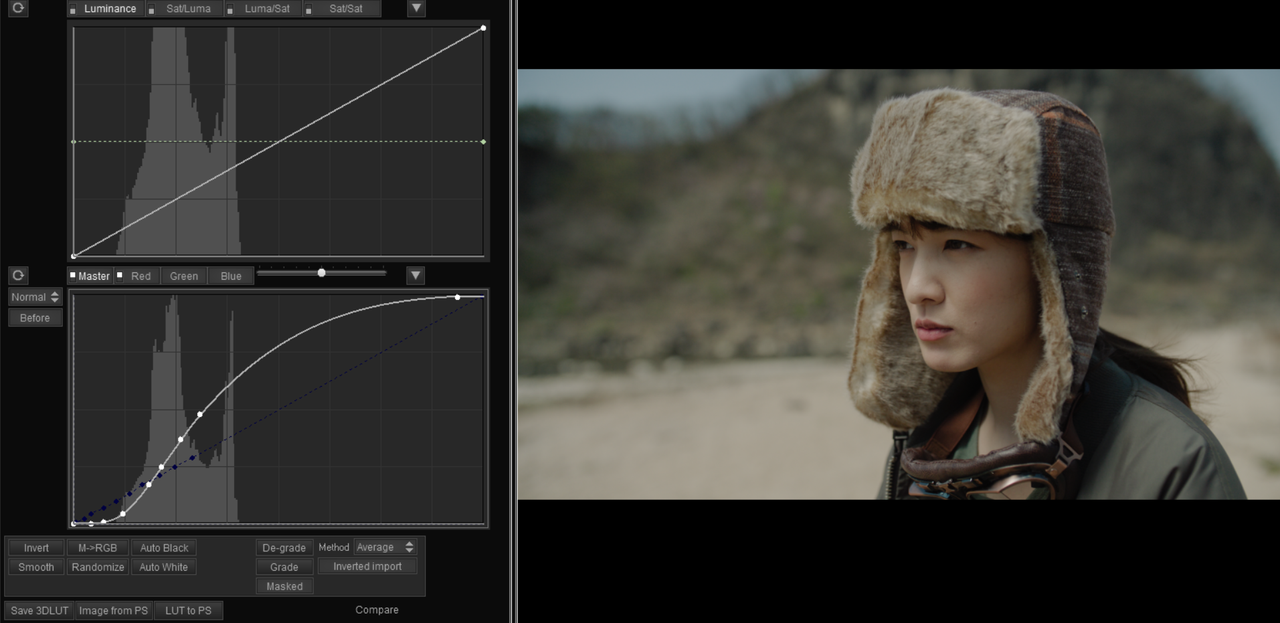Click the Compare label
The image size is (1280, 623).
(377, 610)
